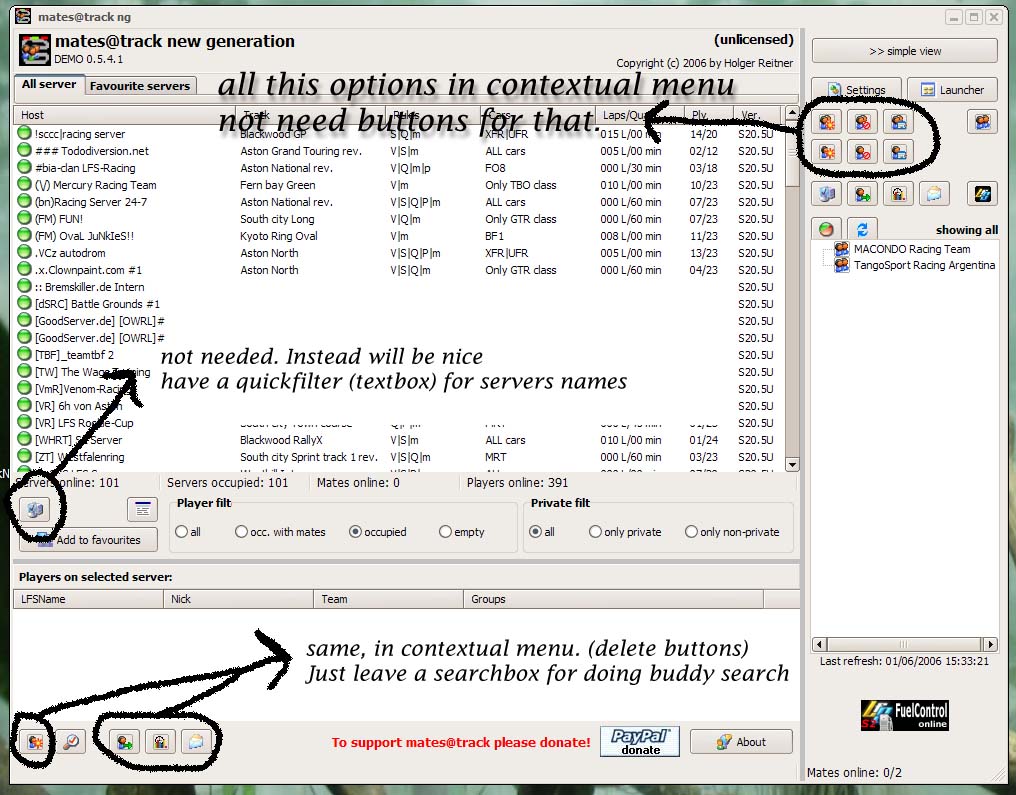
Task: Click the join-mate green arrow icon in right panel
Action: [x=862, y=193]
